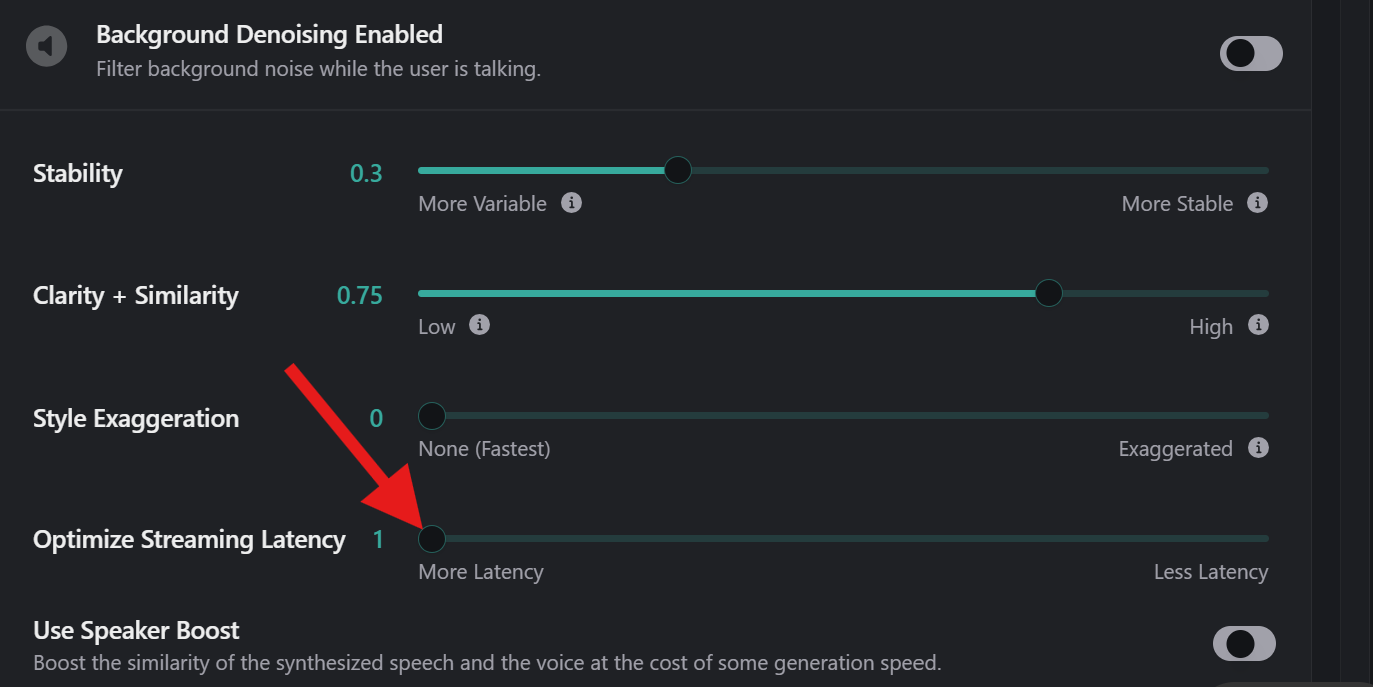Image resolution: width=1373 pixels, height=687 pixels.
Task: Click the Background Denoising Enabled heading
Action: pyautogui.click(x=269, y=35)
